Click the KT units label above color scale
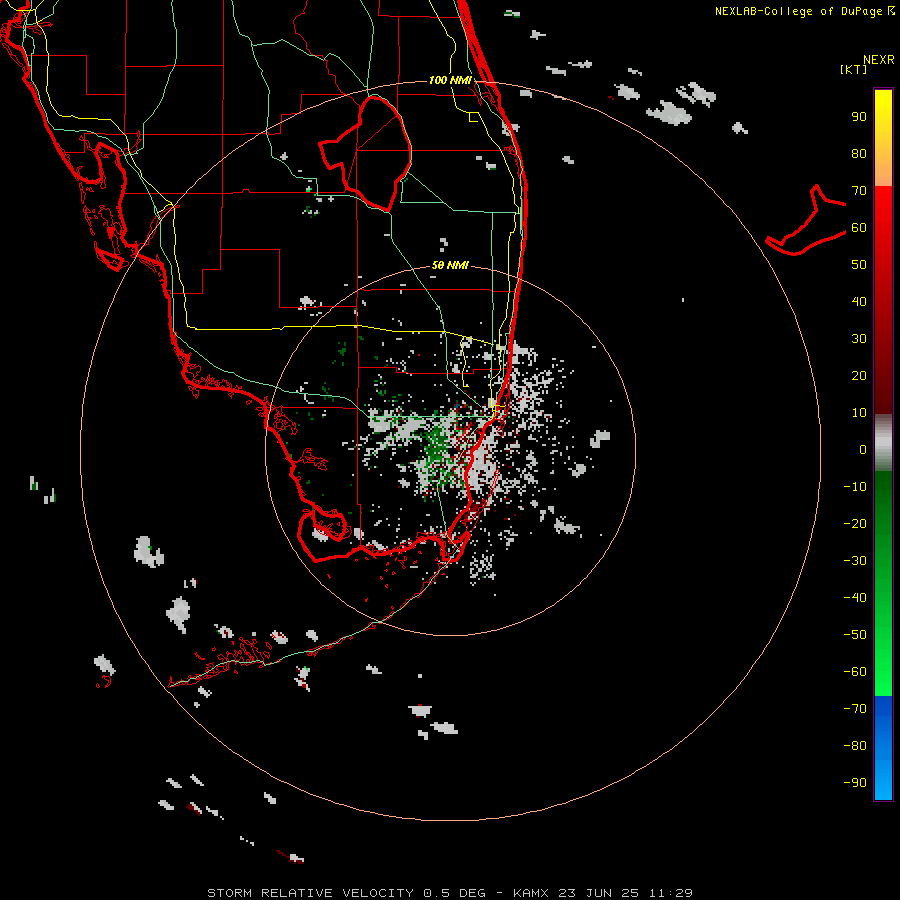The width and height of the screenshot is (900, 900). pos(854,69)
